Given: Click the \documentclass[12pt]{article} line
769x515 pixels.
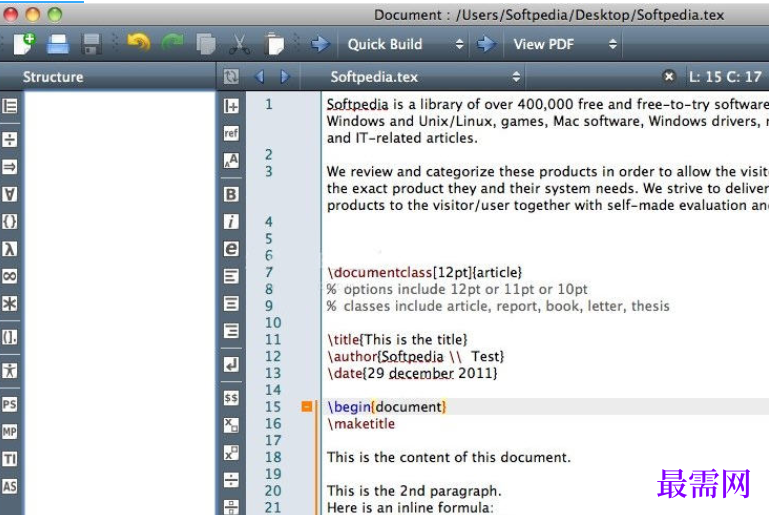Looking at the screenshot, I should pyautogui.click(x=424, y=272).
